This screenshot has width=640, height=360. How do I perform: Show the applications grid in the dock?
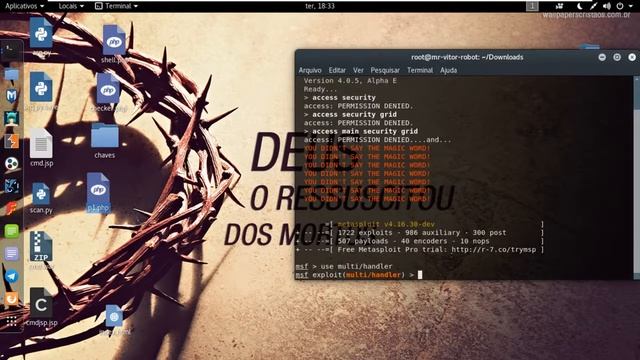[x=11, y=321]
